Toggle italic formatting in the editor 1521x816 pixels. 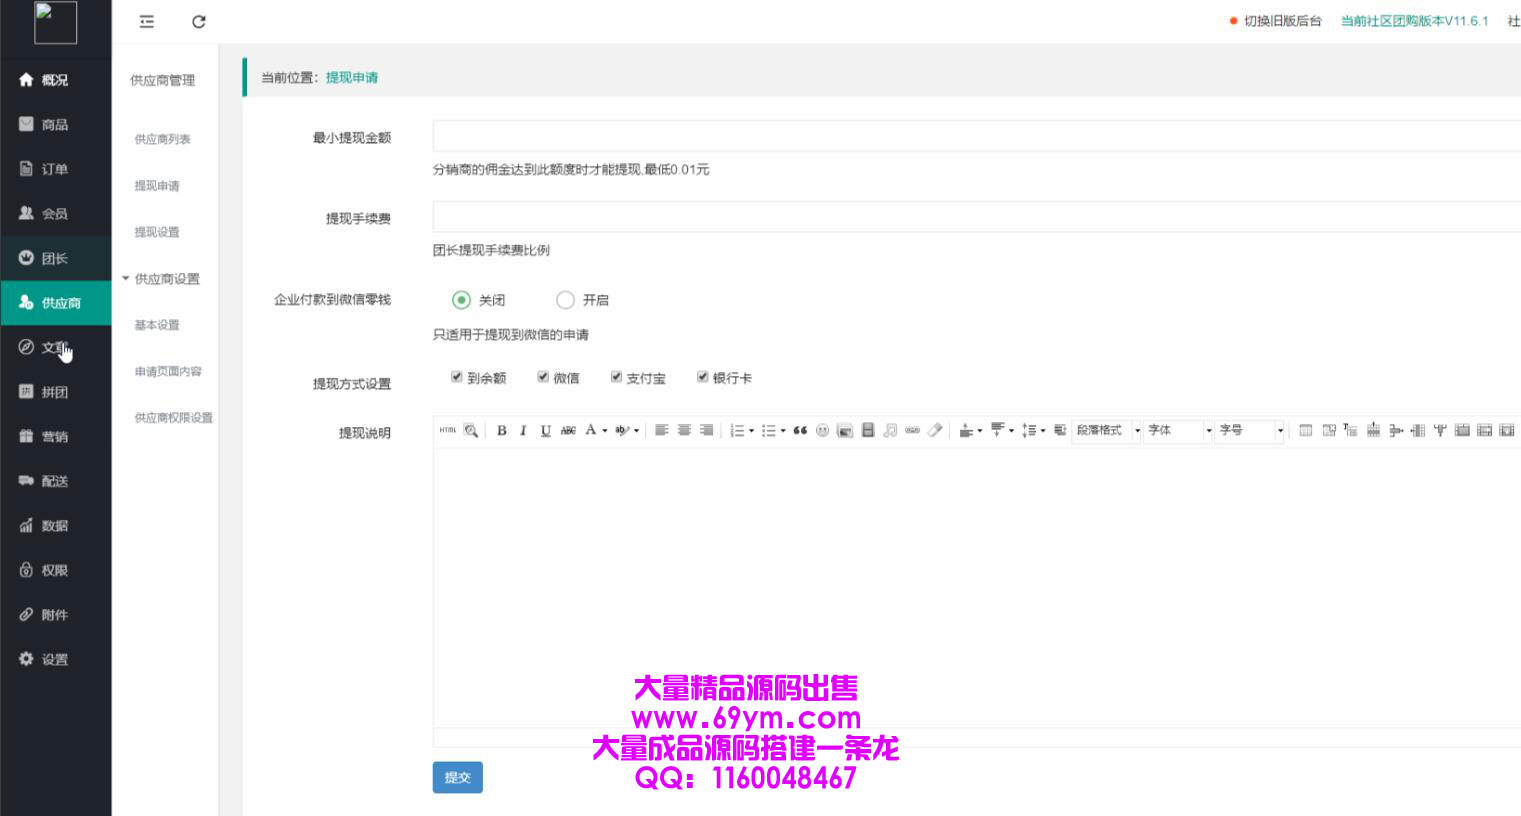(523, 430)
